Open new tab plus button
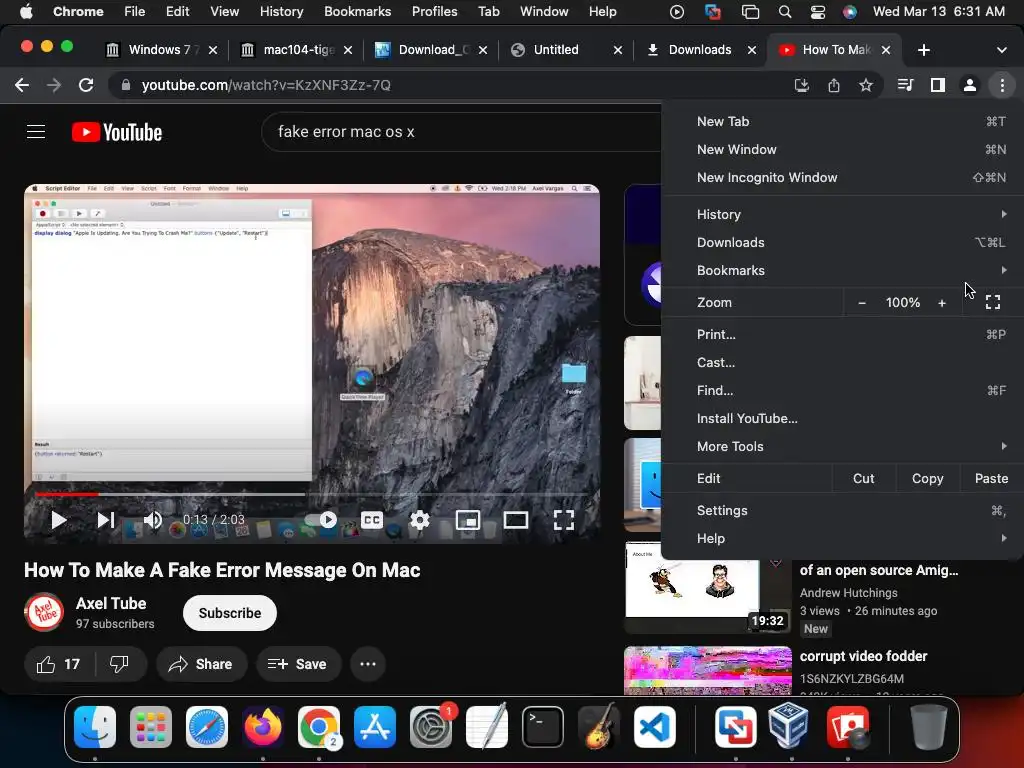1024x768 pixels. click(x=923, y=50)
